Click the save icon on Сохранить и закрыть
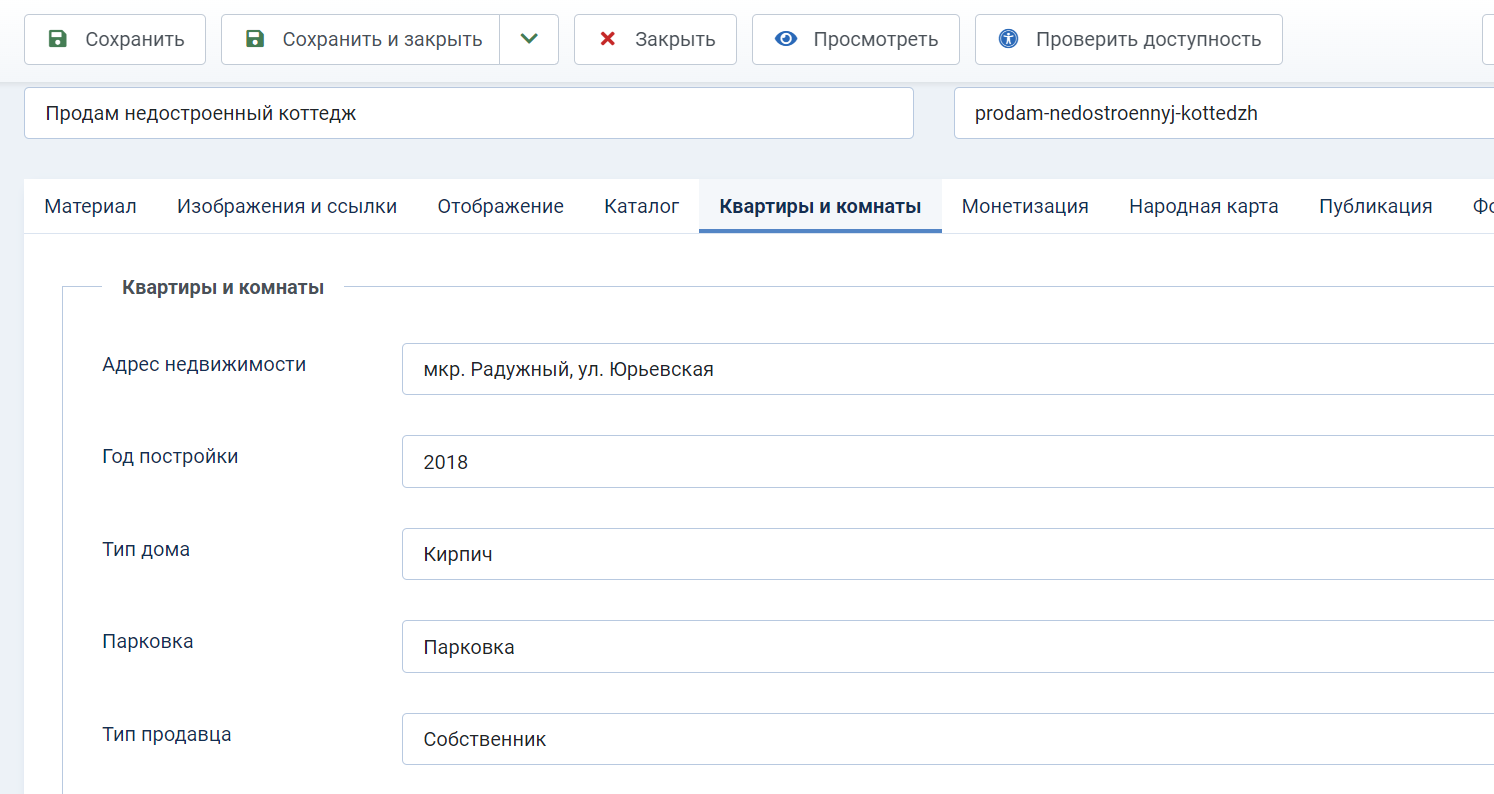This screenshot has height=794, width=1494. coord(255,40)
